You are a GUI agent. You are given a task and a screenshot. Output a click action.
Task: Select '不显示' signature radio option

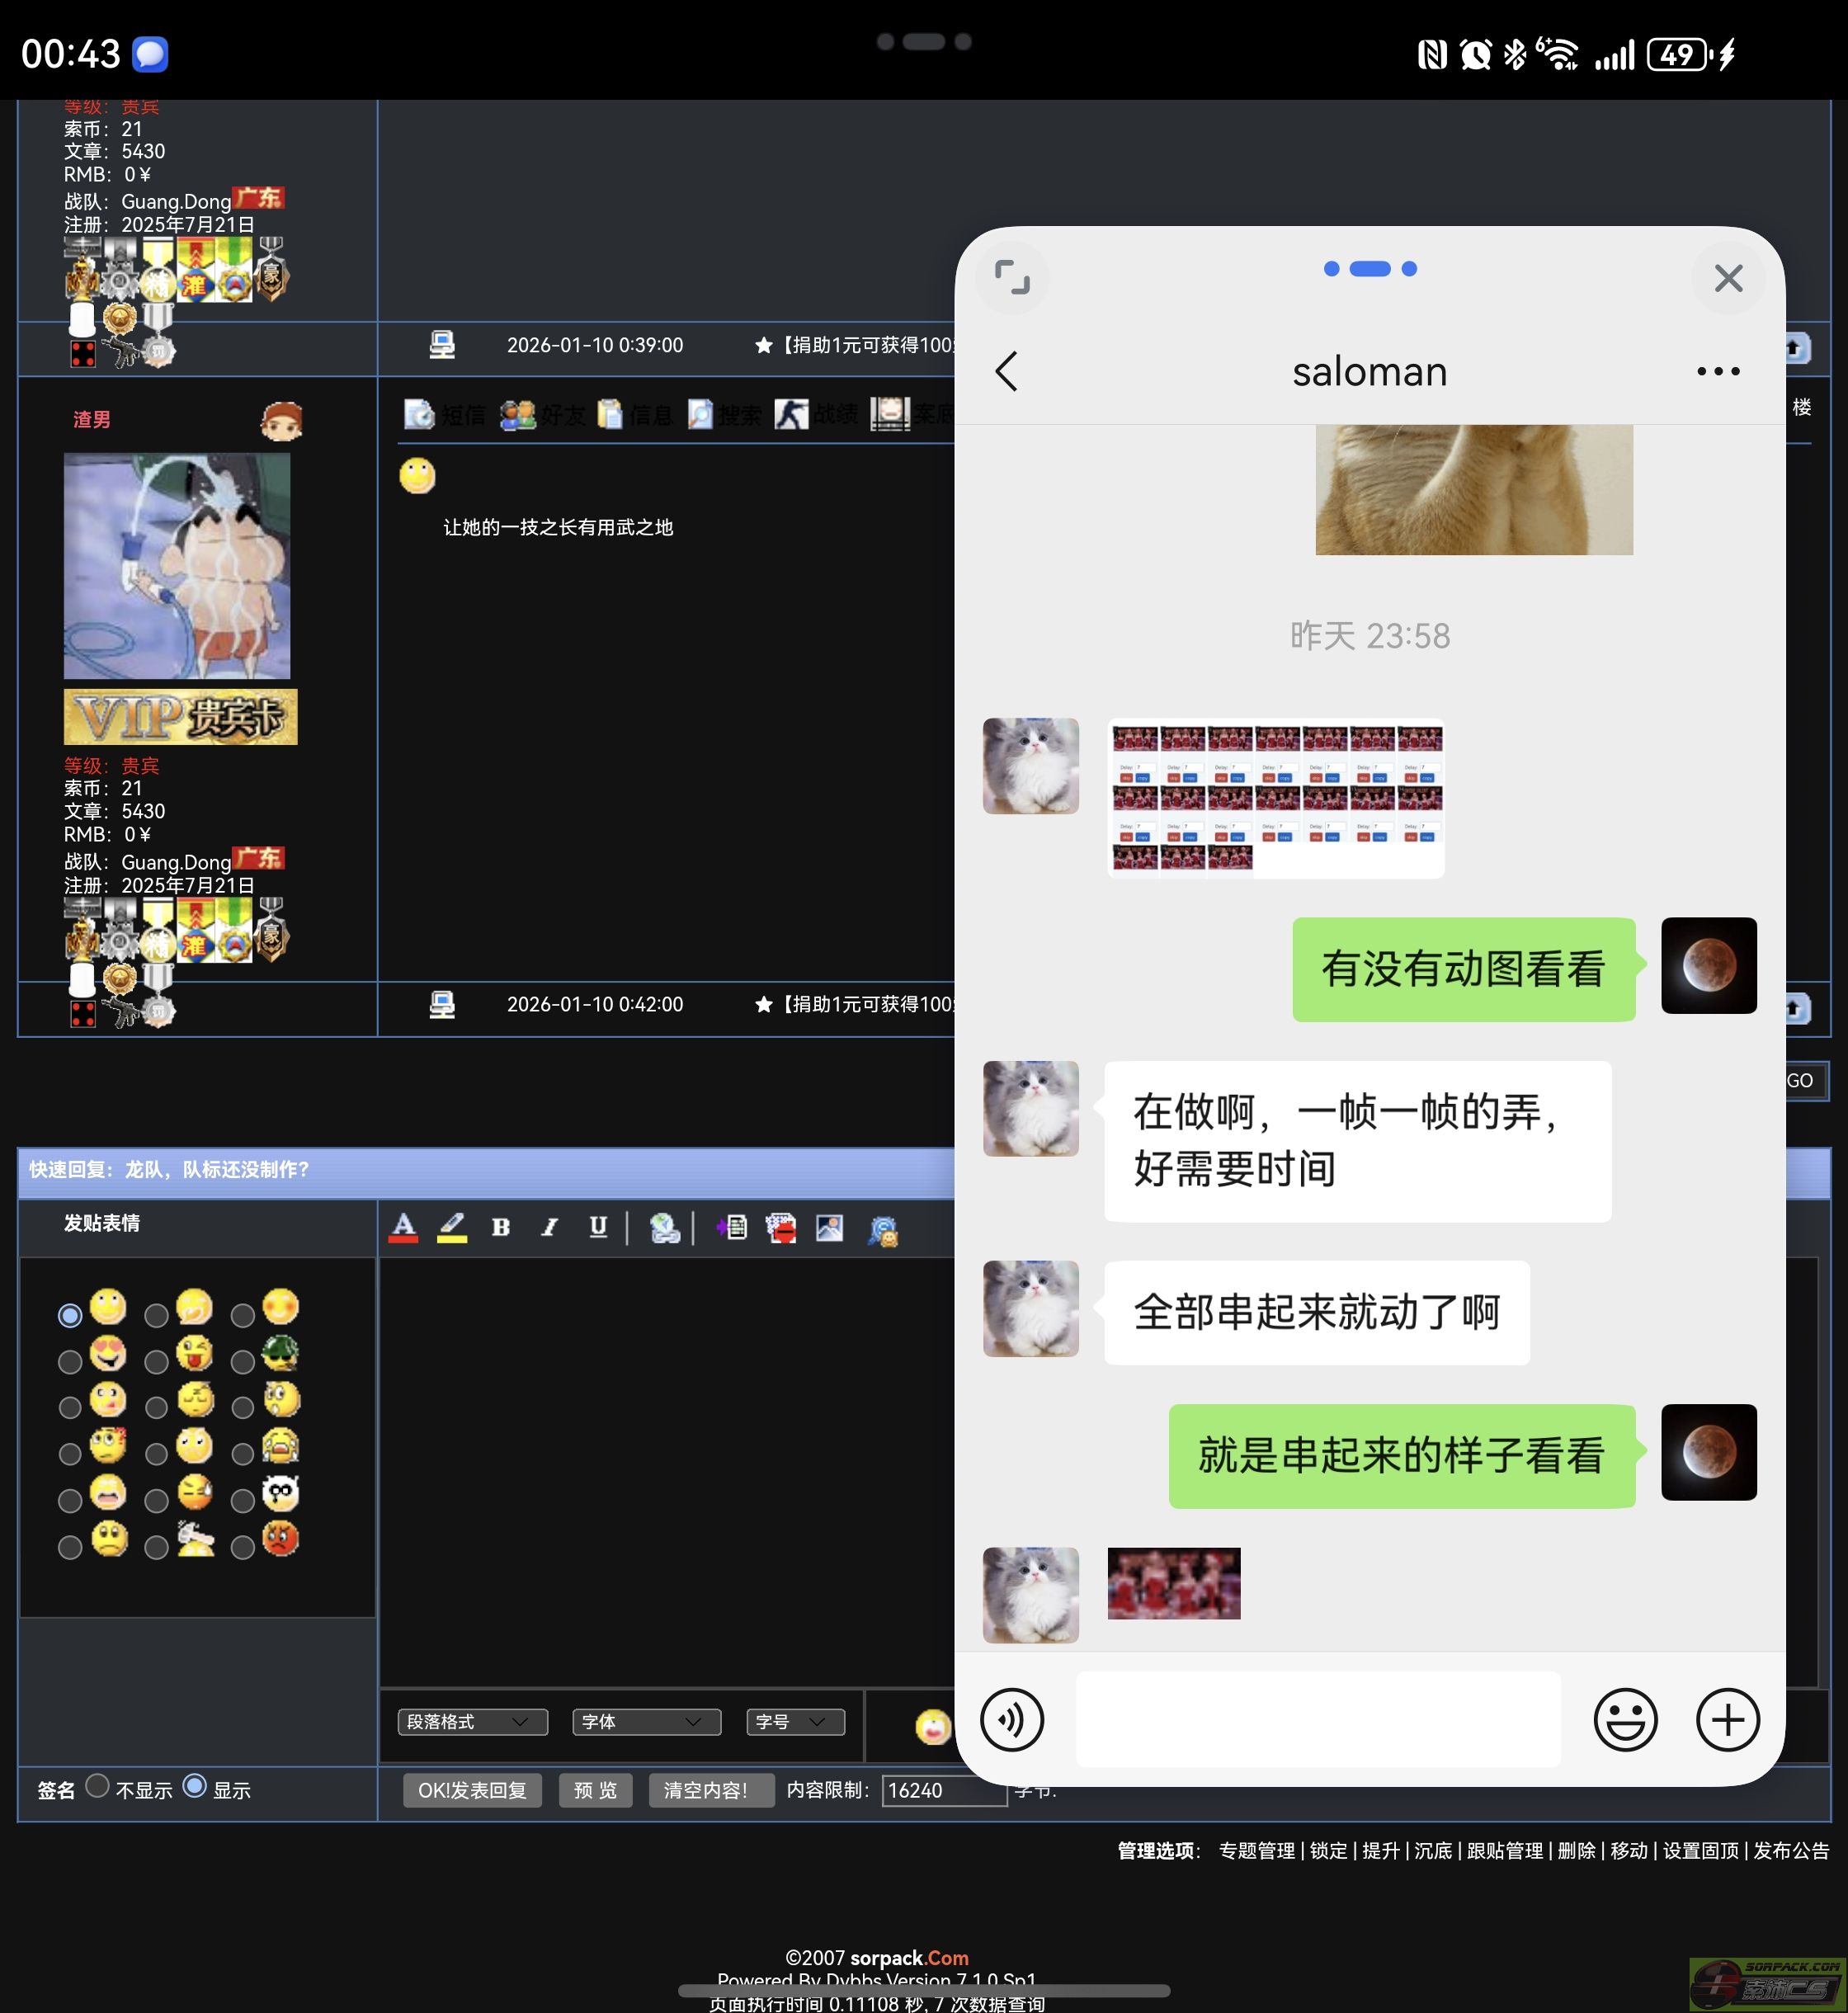point(97,1786)
